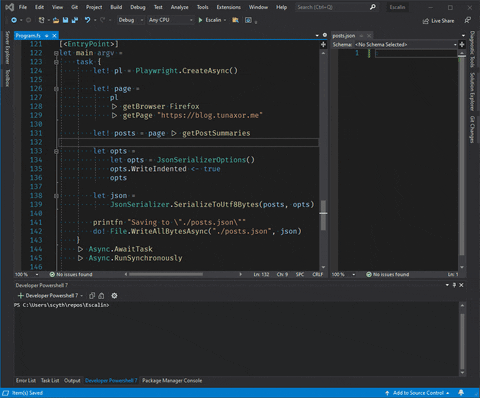Screen dimensions: 480x398
Task: Switch to the Error List tab
Action: tap(26, 381)
